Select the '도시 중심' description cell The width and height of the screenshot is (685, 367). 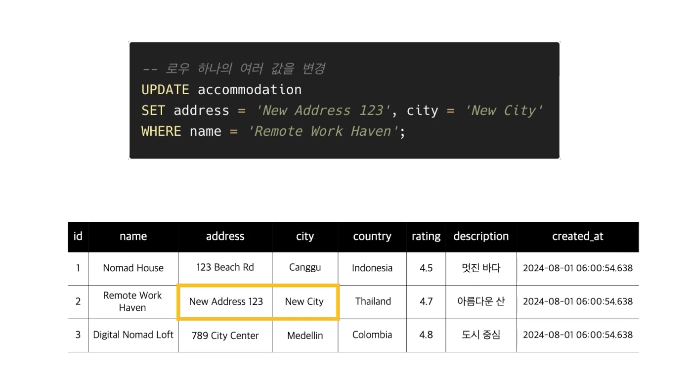(481, 335)
